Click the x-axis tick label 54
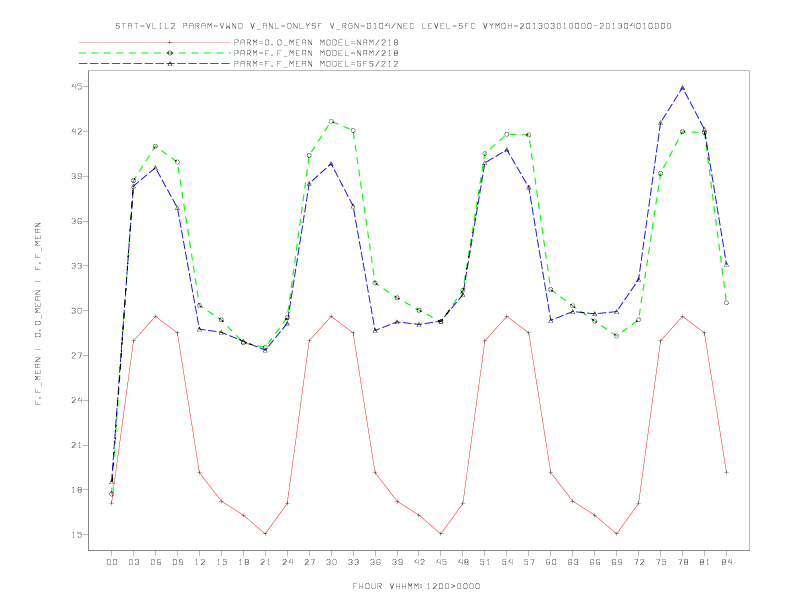Image resolution: width=792 pixels, height=612 pixels. pos(507,562)
